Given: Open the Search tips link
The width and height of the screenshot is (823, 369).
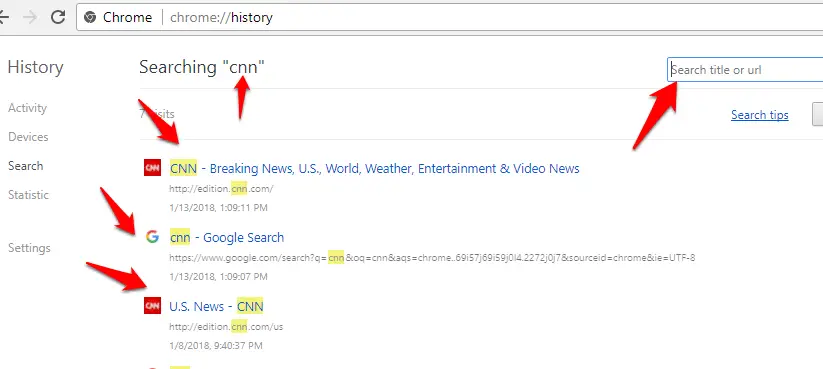Looking at the screenshot, I should point(759,115).
